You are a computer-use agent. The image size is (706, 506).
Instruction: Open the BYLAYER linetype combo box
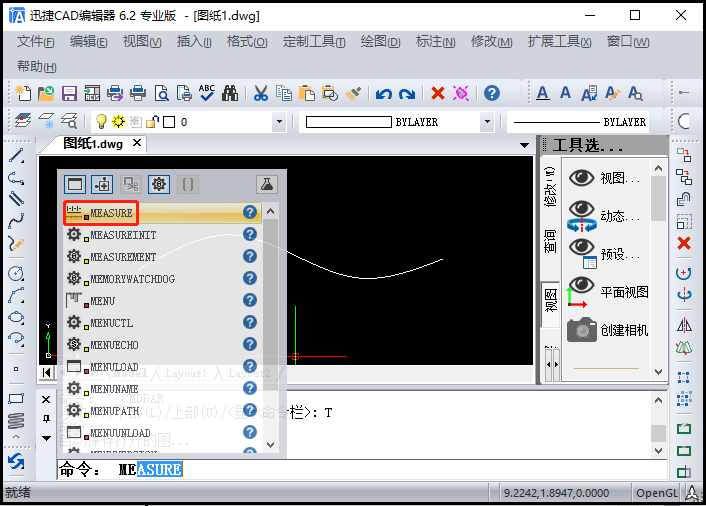(x=578, y=122)
